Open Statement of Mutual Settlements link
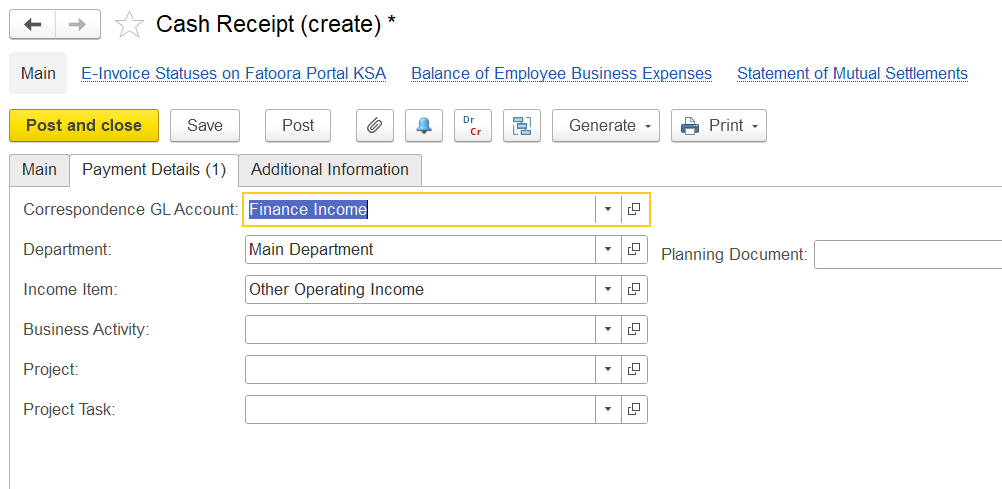 pos(852,73)
